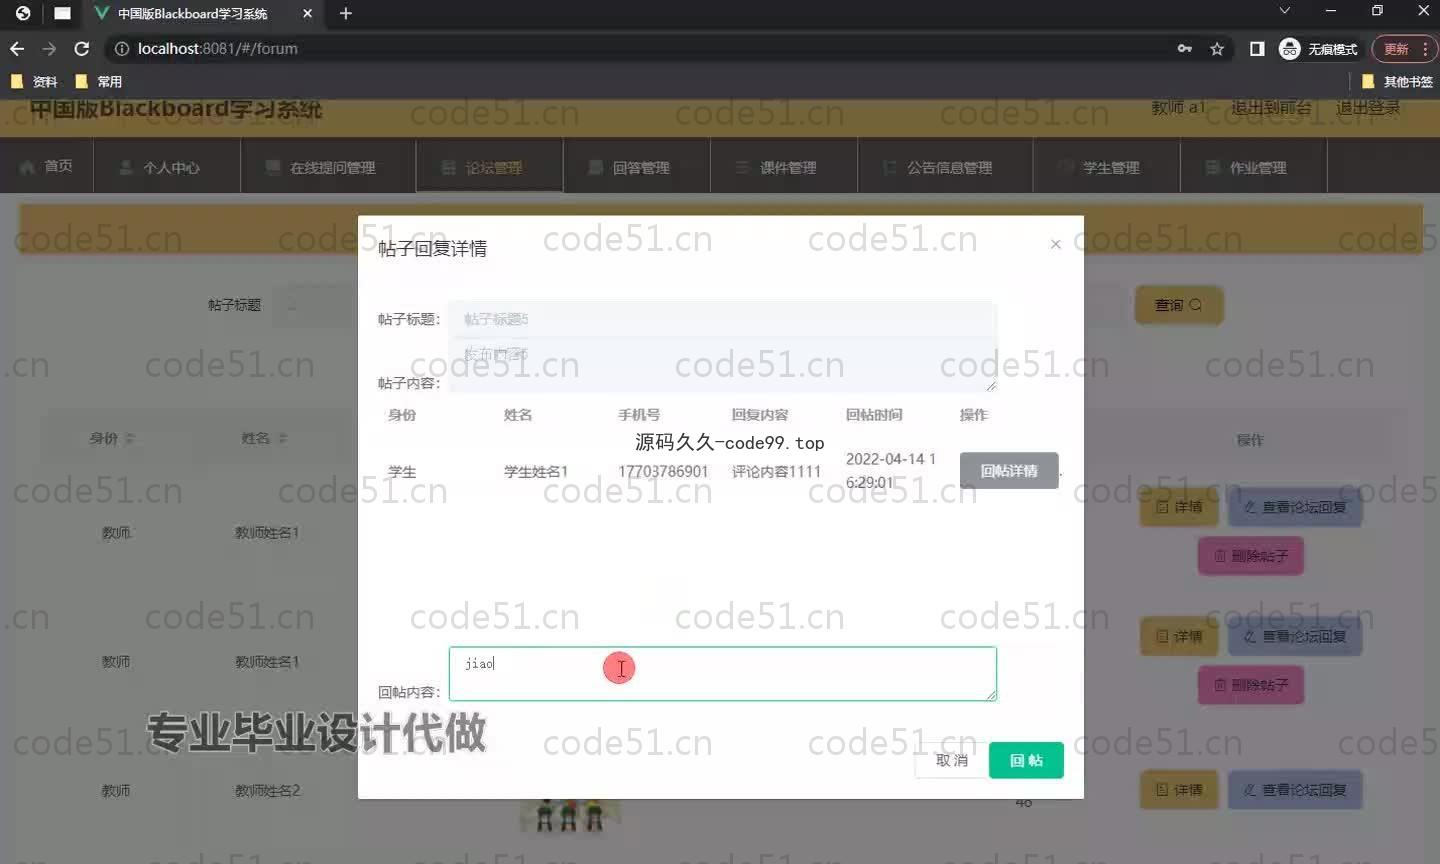Select the 学生姓名1 cell in dialog
Image resolution: width=1440 pixels, height=864 pixels.
click(x=536, y=471)
